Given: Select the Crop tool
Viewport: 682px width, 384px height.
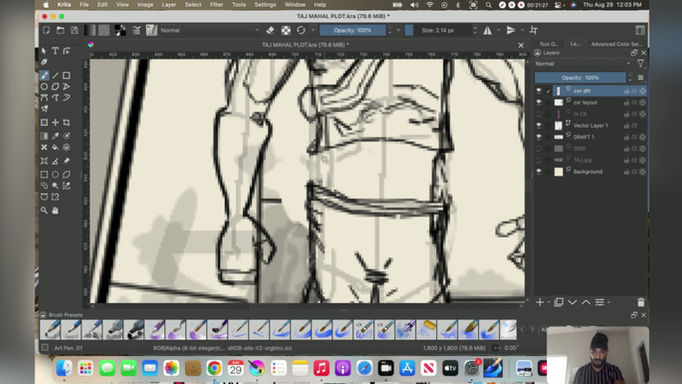Looking at the screenshot, I should pos(66,123).
